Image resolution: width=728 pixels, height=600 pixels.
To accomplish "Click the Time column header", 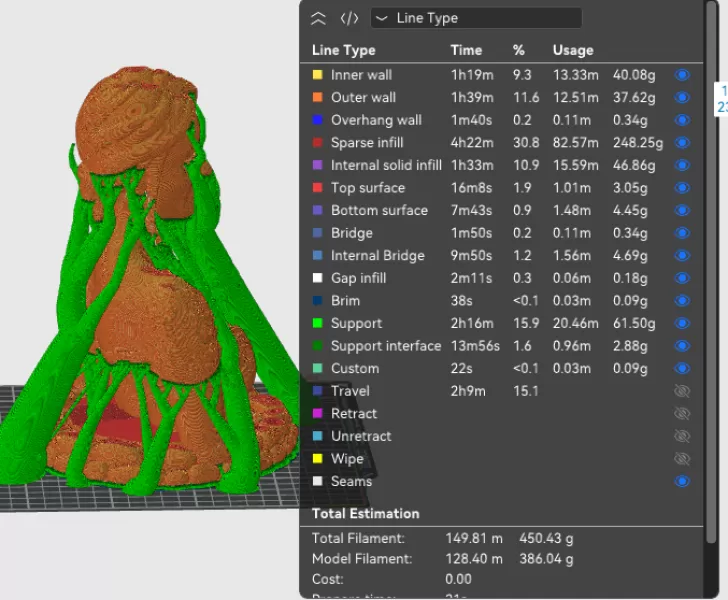I will click(x=466, y=50).
